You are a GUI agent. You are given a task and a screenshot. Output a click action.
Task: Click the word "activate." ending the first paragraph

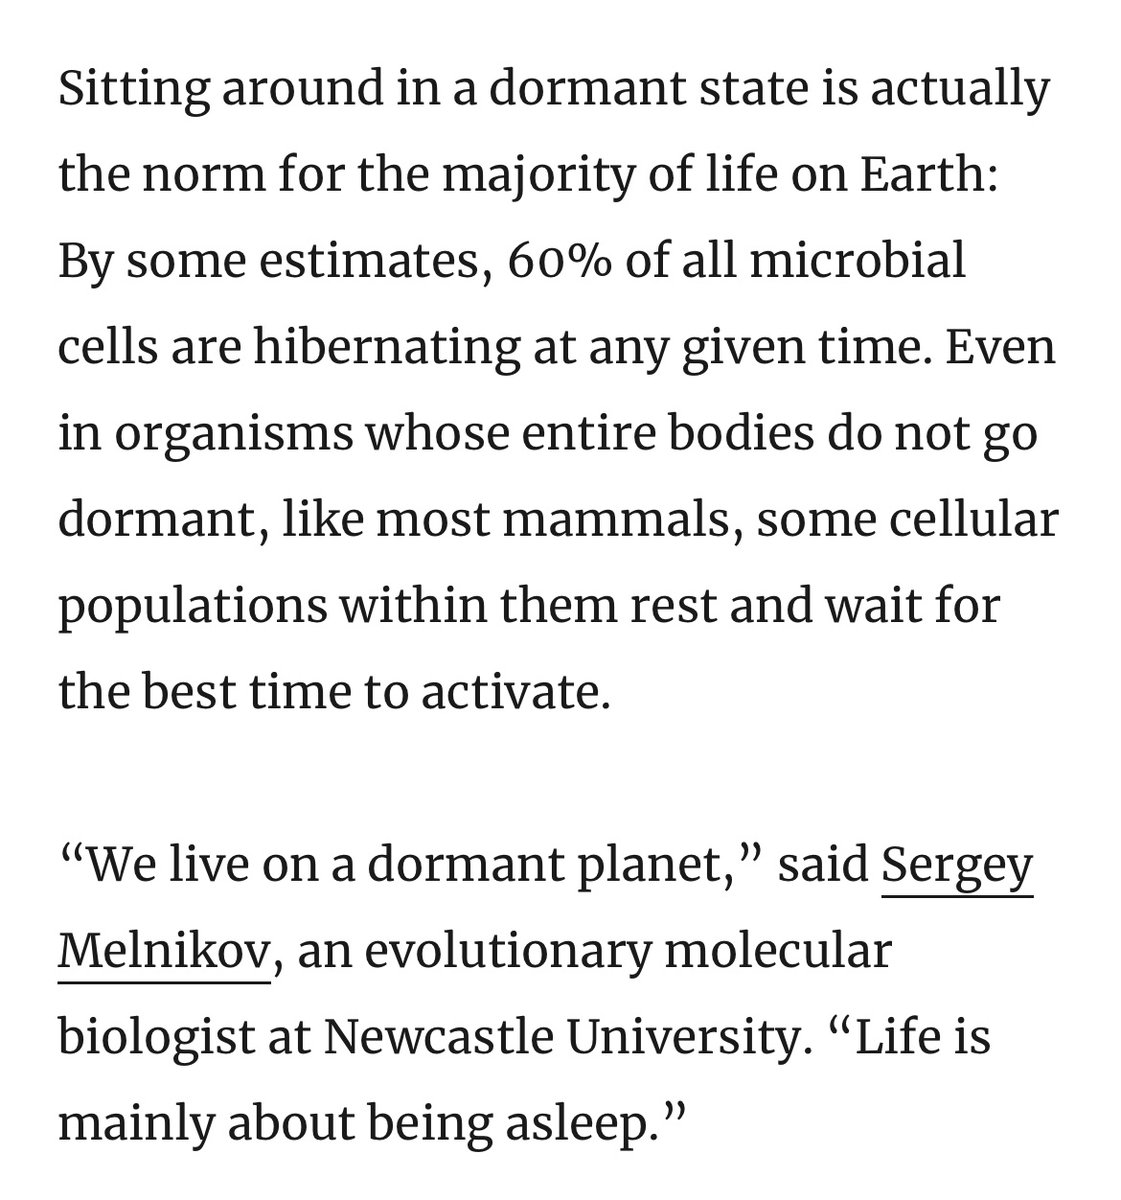pyautogui.click(x=522, y=693)
